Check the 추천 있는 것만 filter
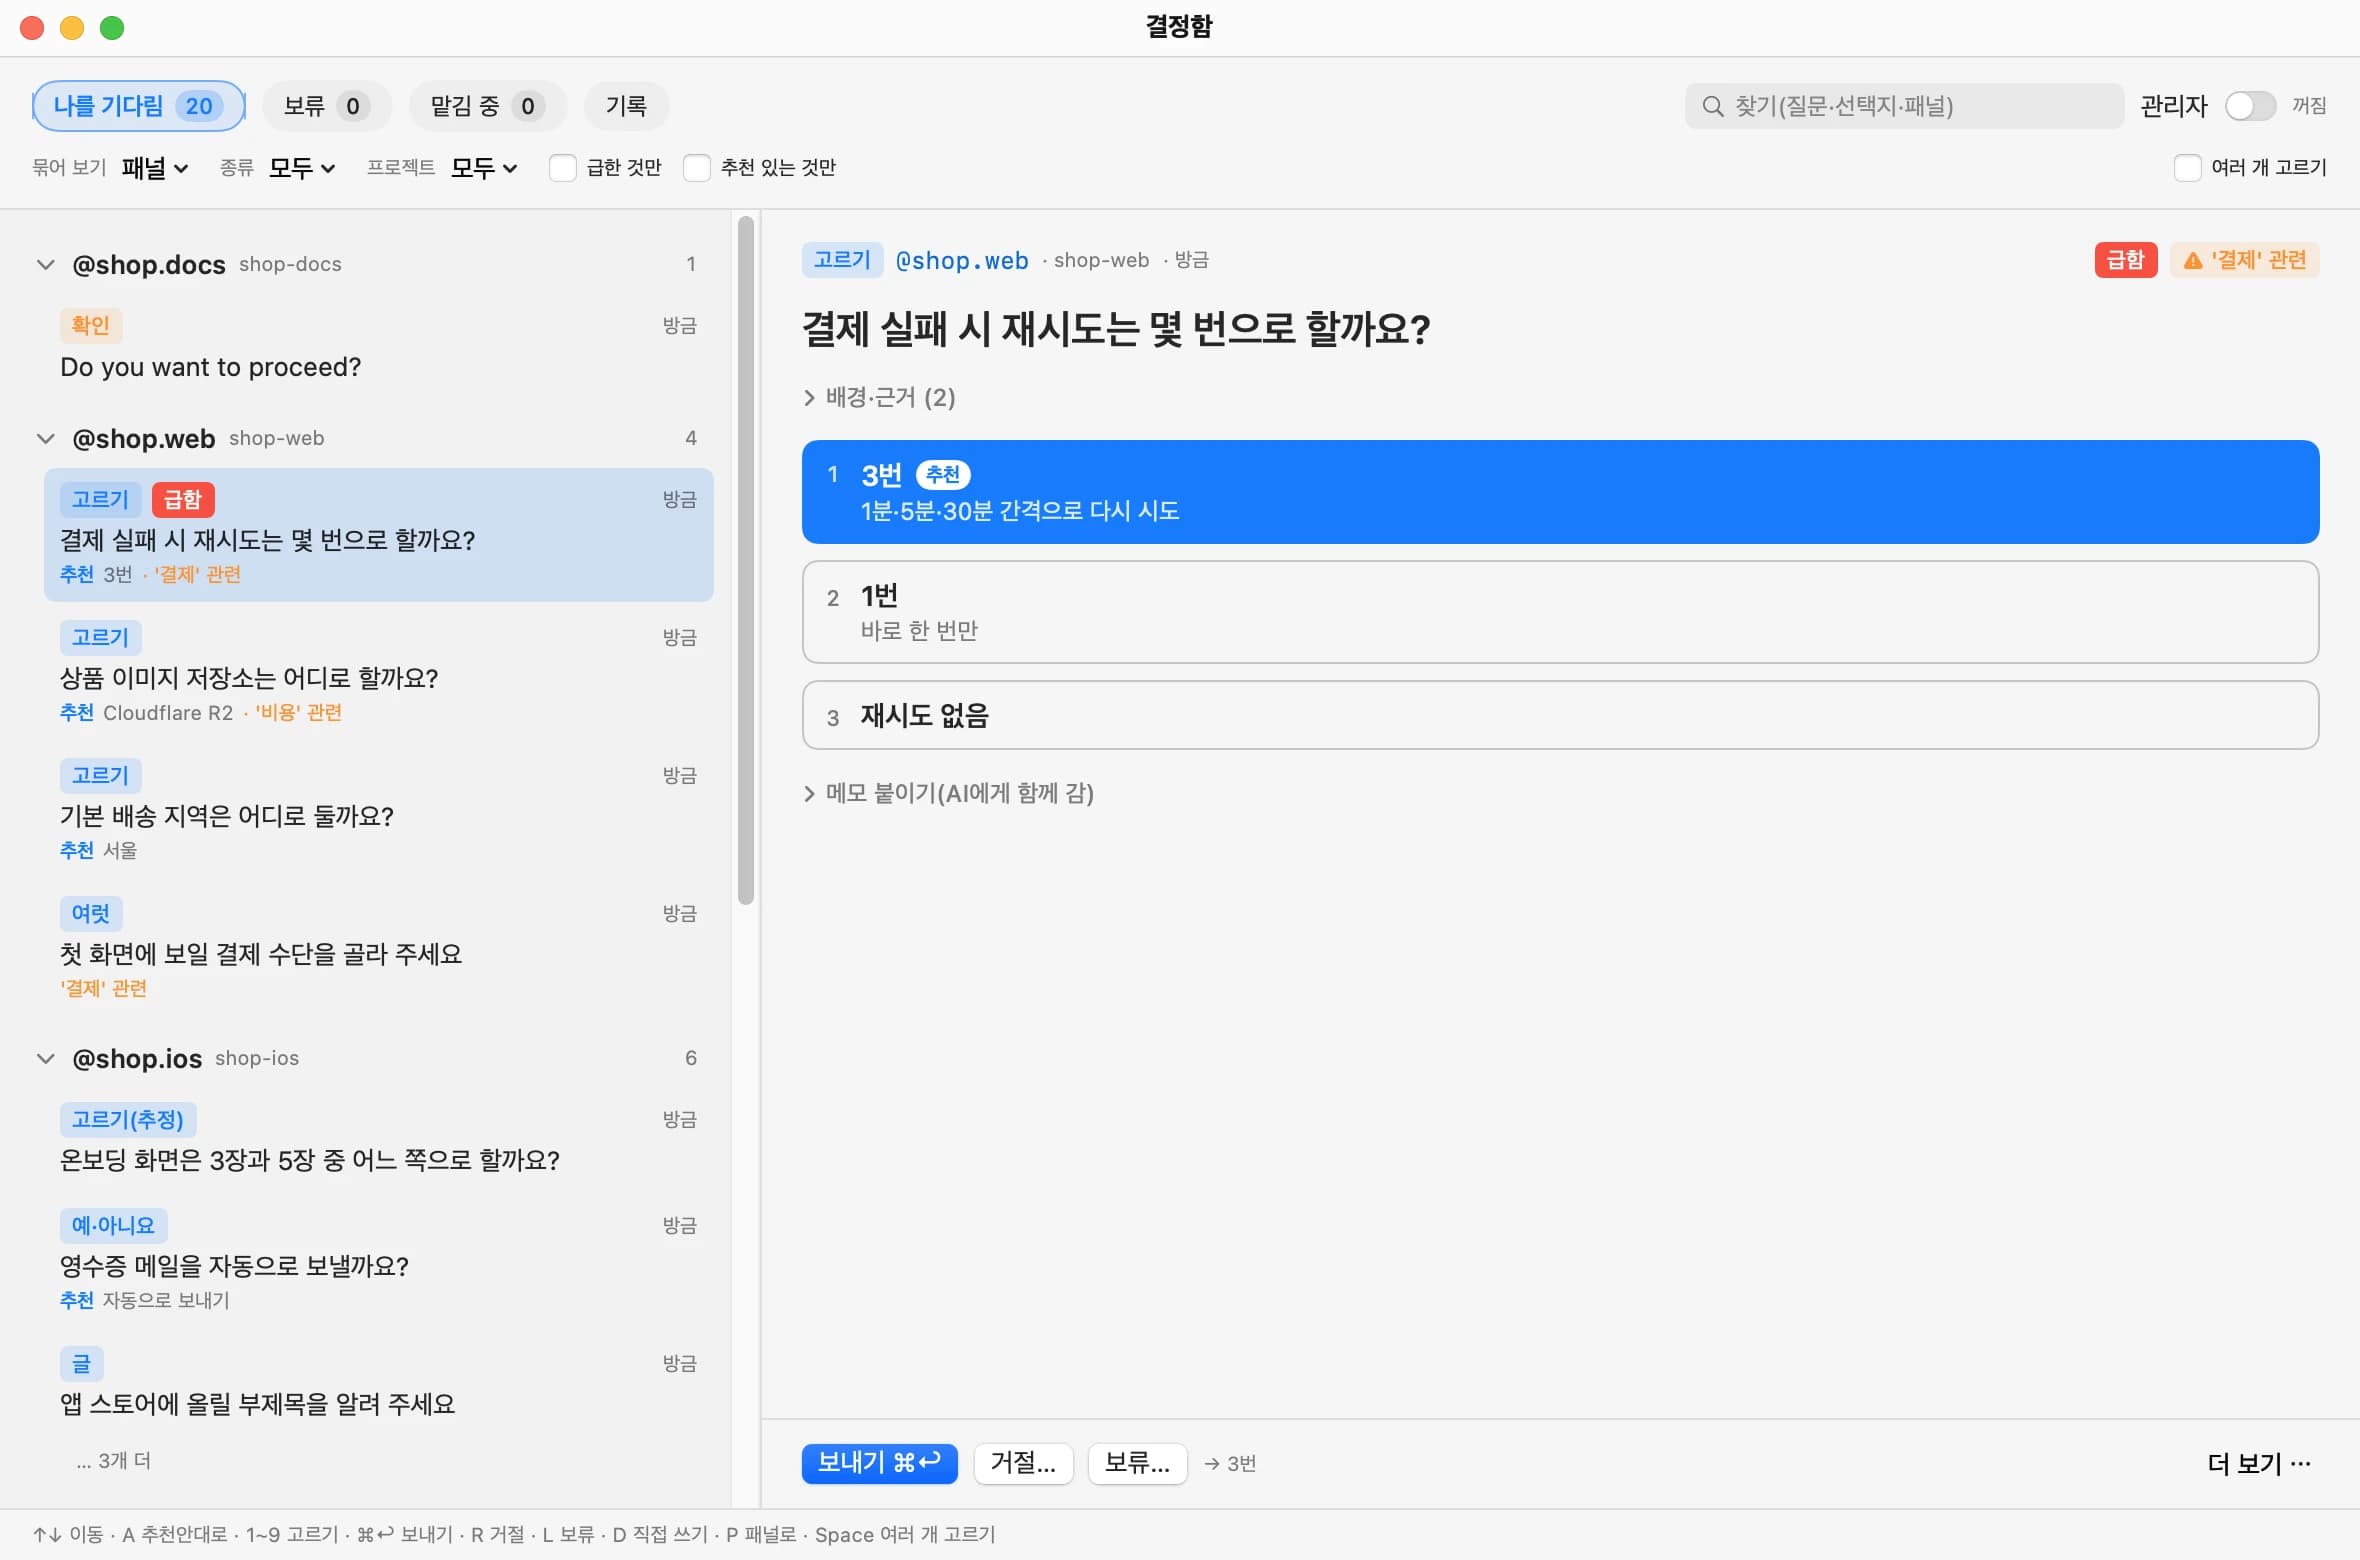 697,168
